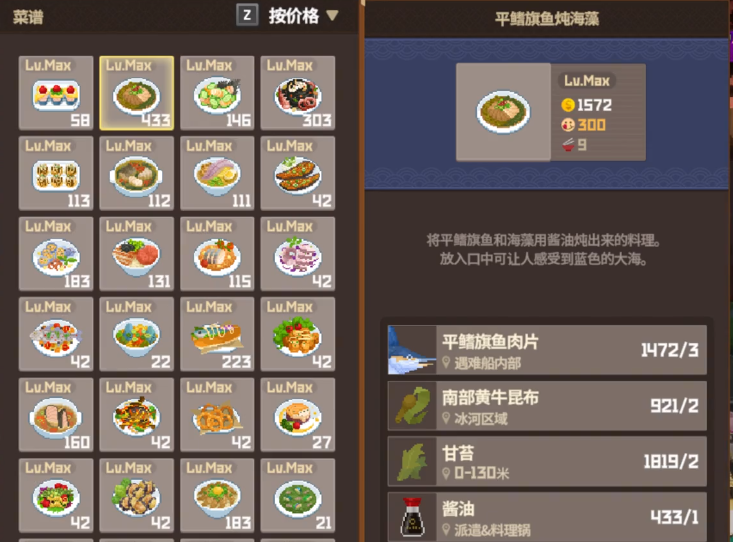Click the Z key sort shortcut icon
This screenshot has height=542, width=733.
(x=247, y=15)
